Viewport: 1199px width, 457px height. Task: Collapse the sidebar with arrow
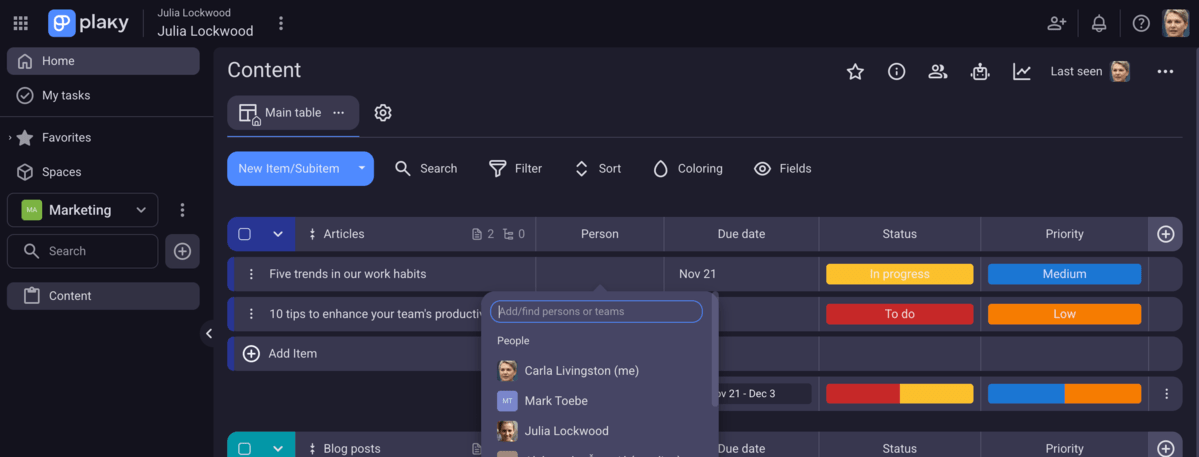pyautogui.click(x=209, y=333)
